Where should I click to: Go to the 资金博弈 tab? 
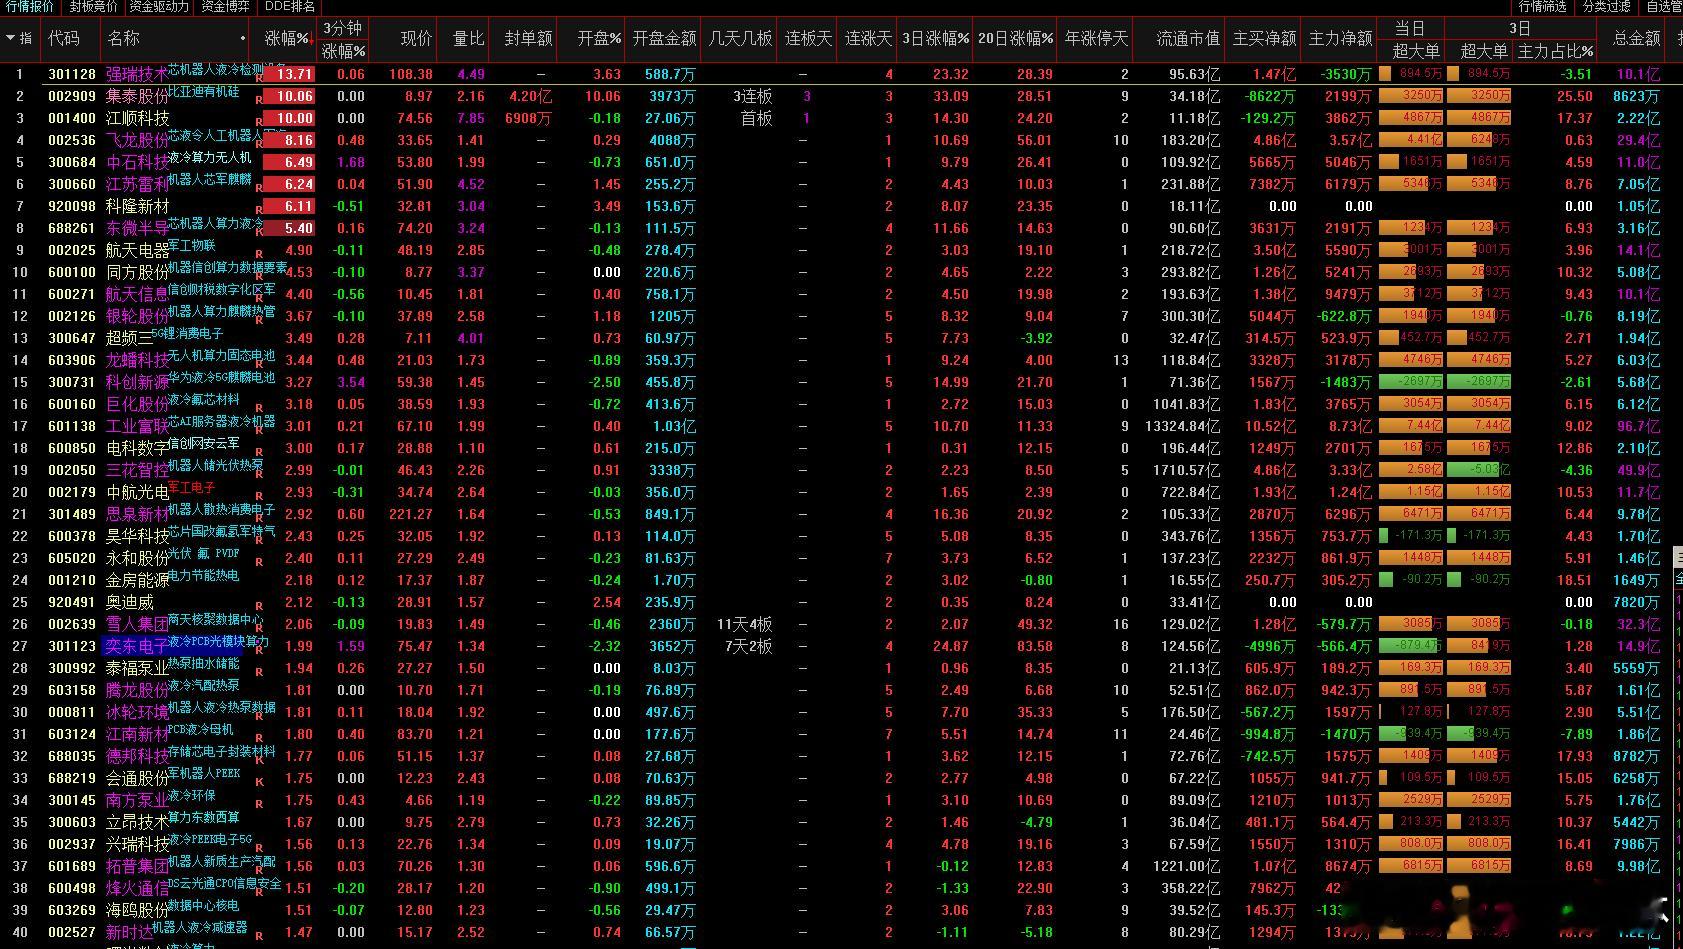click(x=225, y=6)
